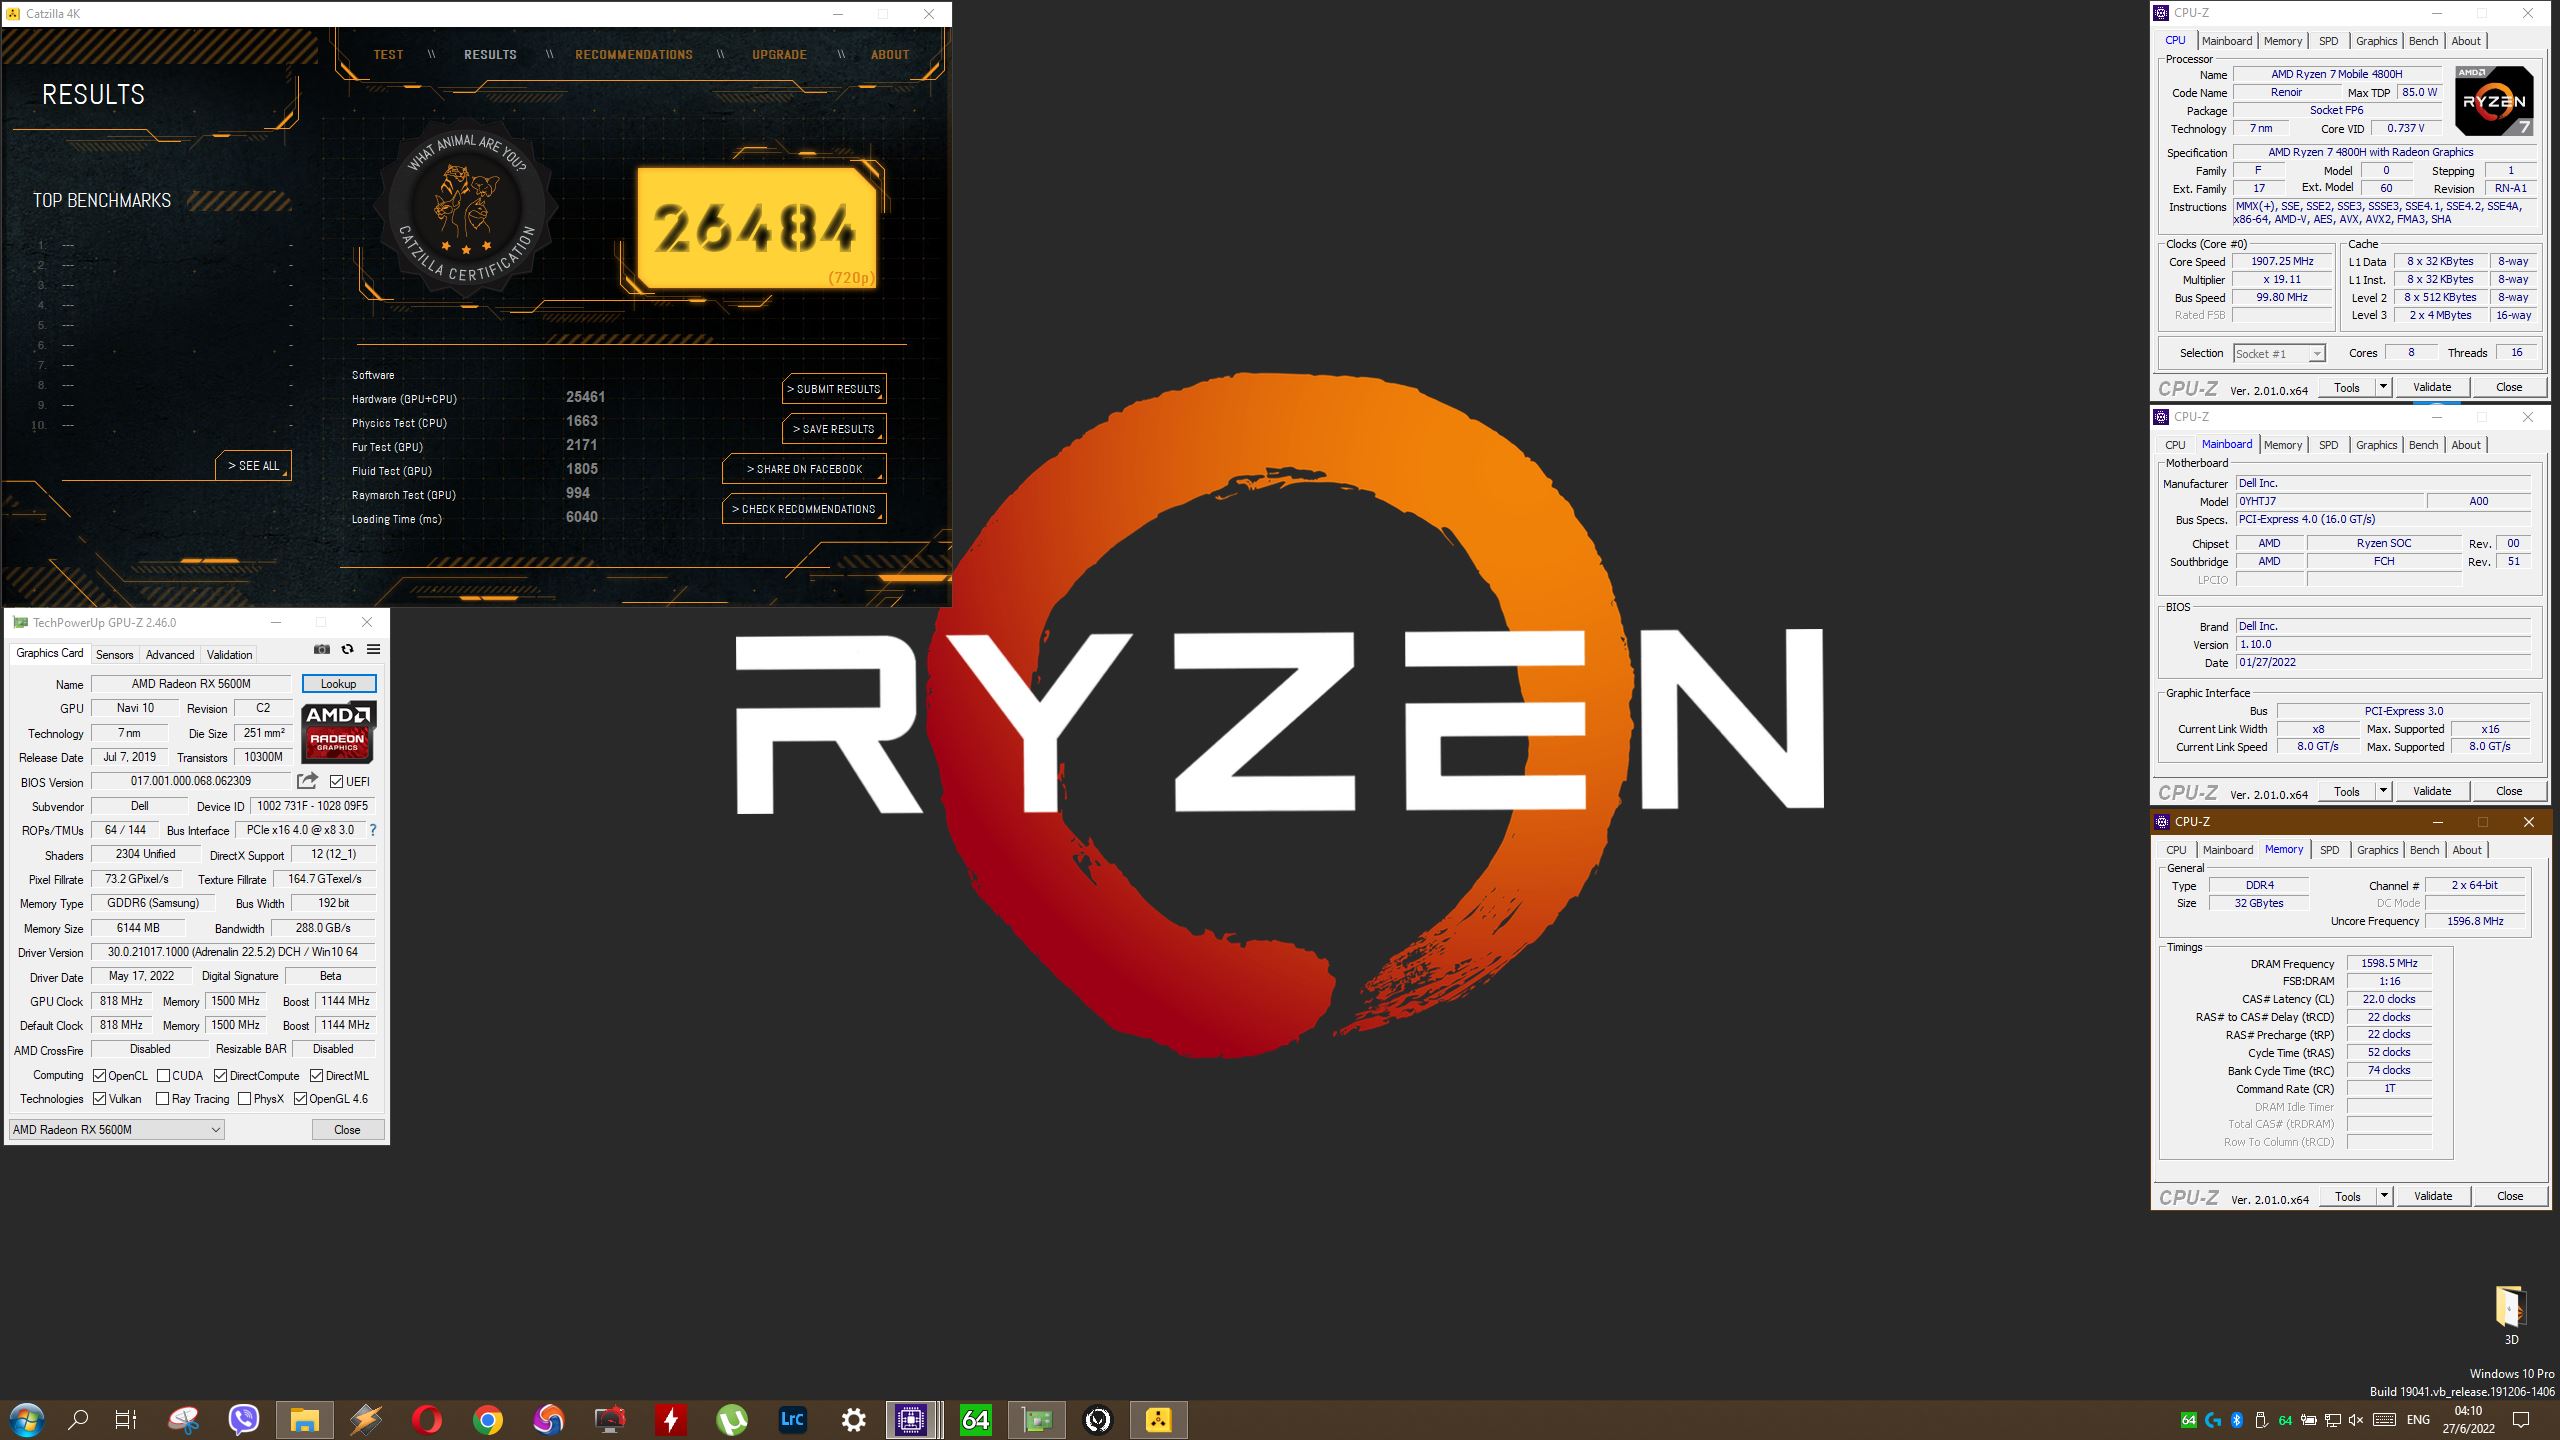Open the notification center icon
The image size is (2560, 1440).
pos(2521,1420)
